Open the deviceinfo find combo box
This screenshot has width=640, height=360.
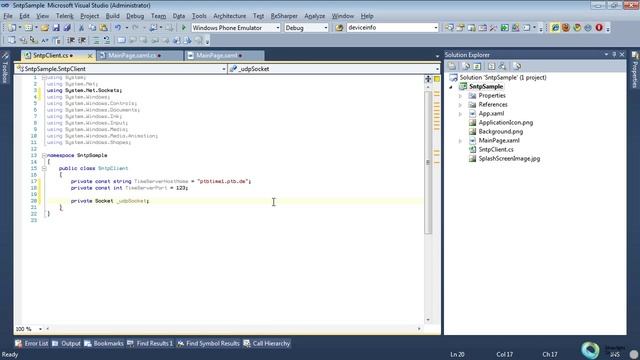tap(436, 28)
